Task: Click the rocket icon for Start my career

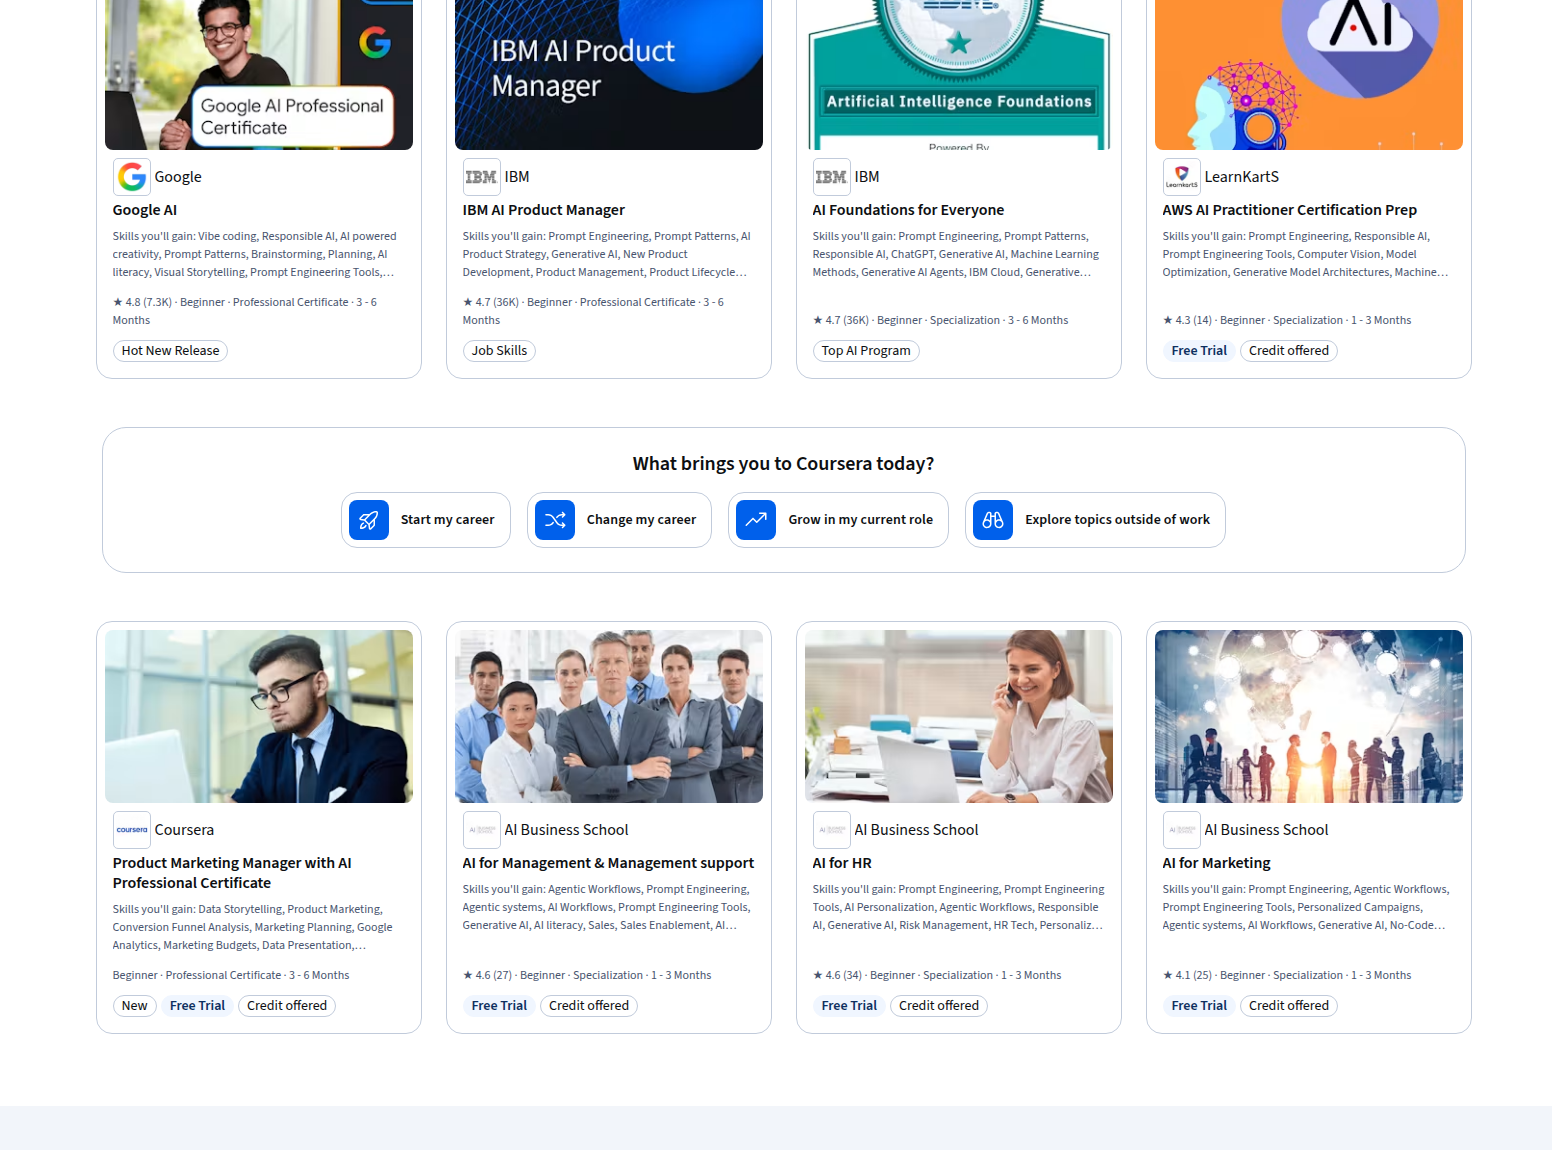Action: pyautogui.click(x=369, y=520)
